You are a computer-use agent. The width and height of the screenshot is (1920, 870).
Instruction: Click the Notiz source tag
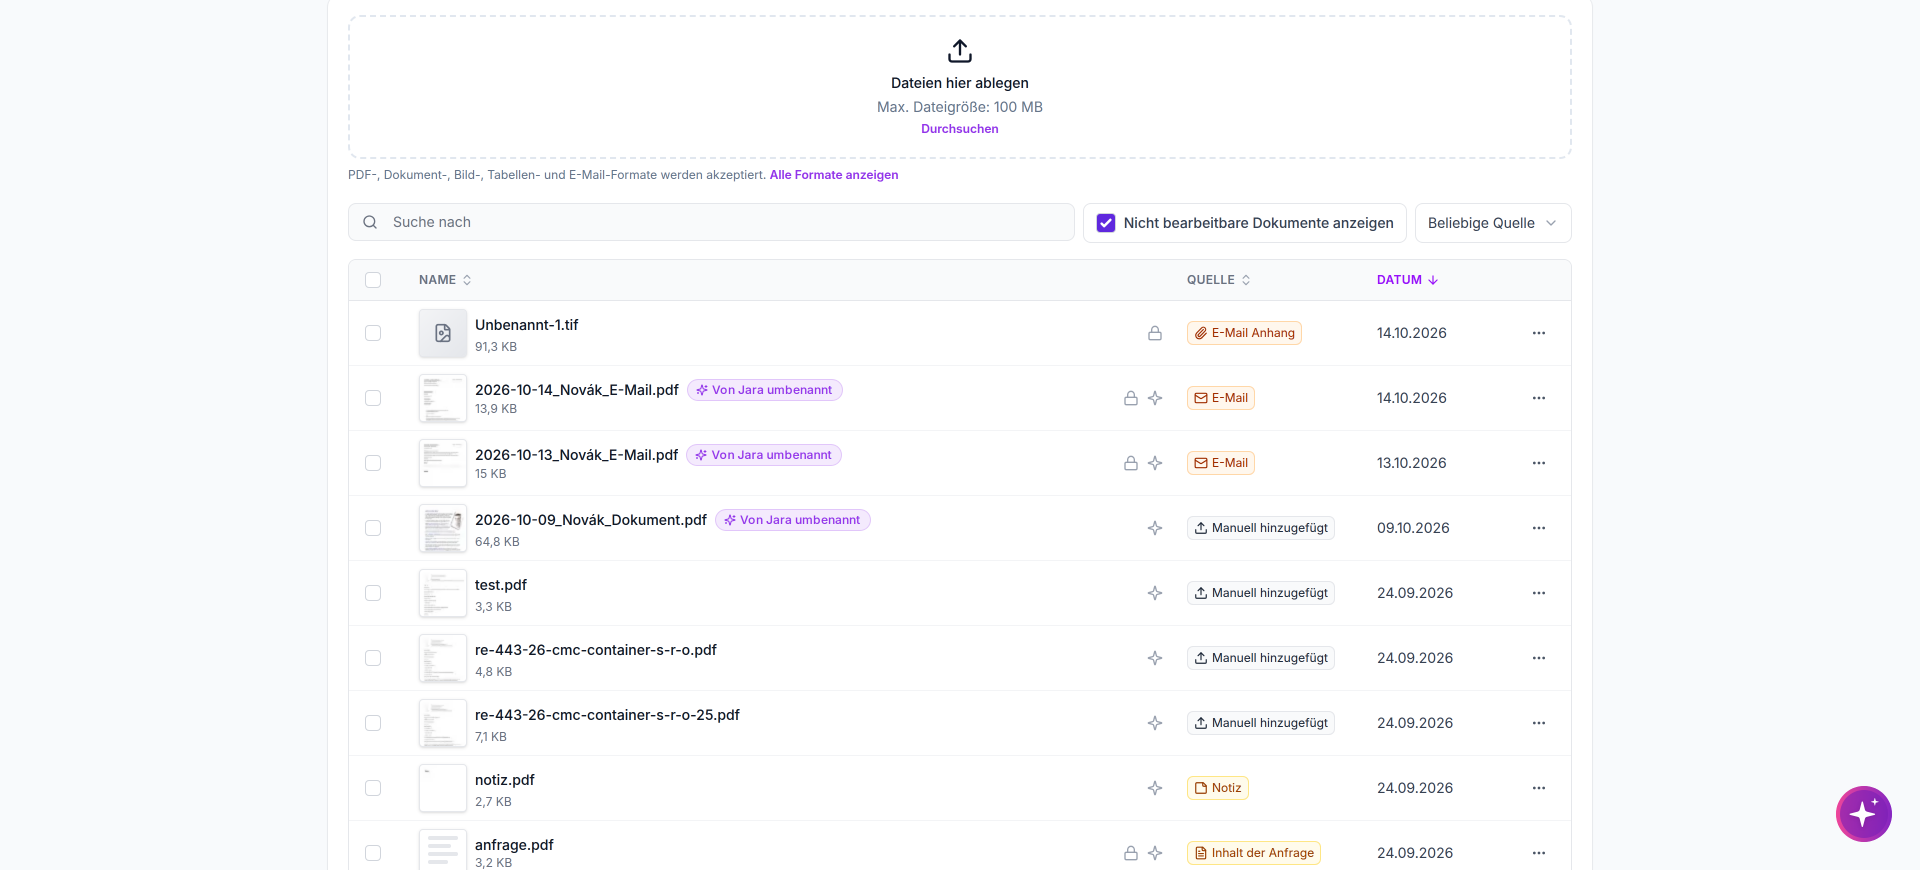point(1218,788)
